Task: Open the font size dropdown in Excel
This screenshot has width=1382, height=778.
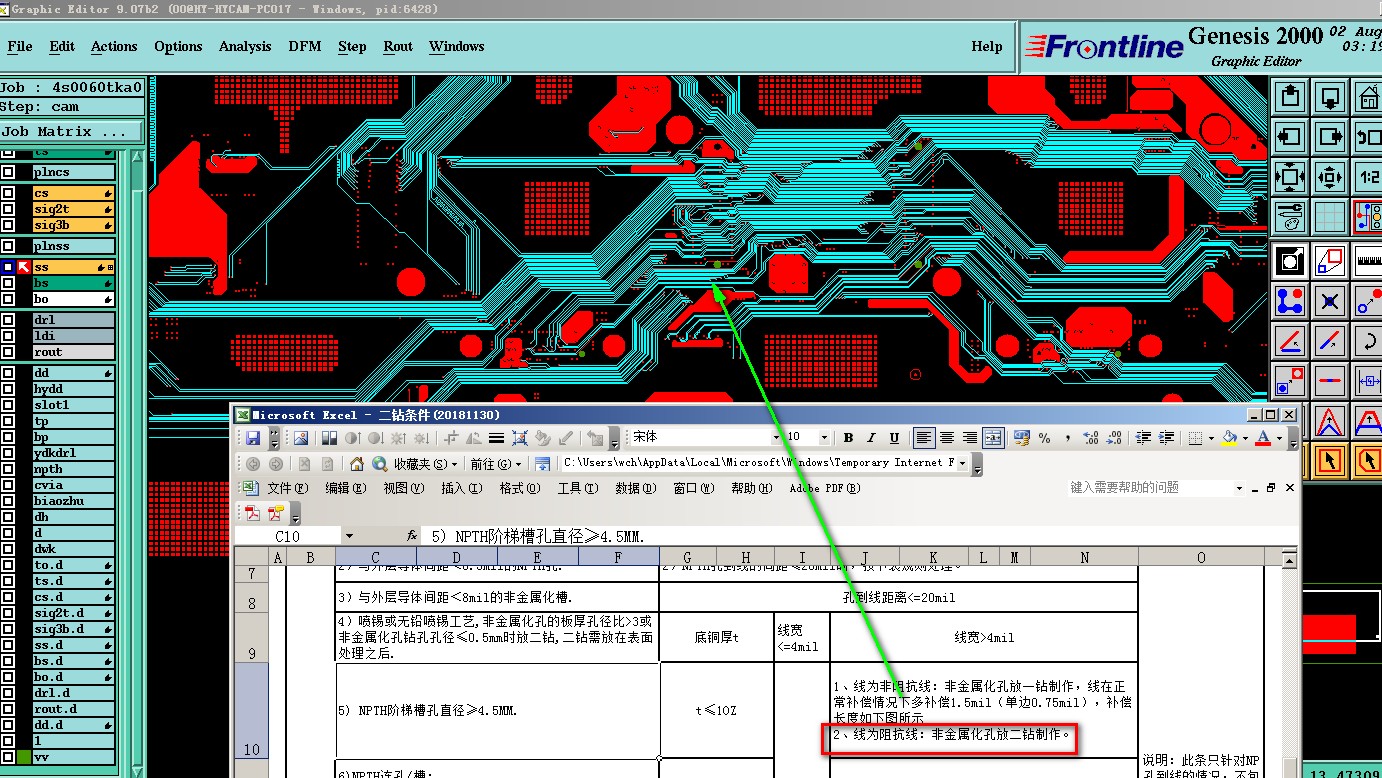Action: tap(824, 438)
